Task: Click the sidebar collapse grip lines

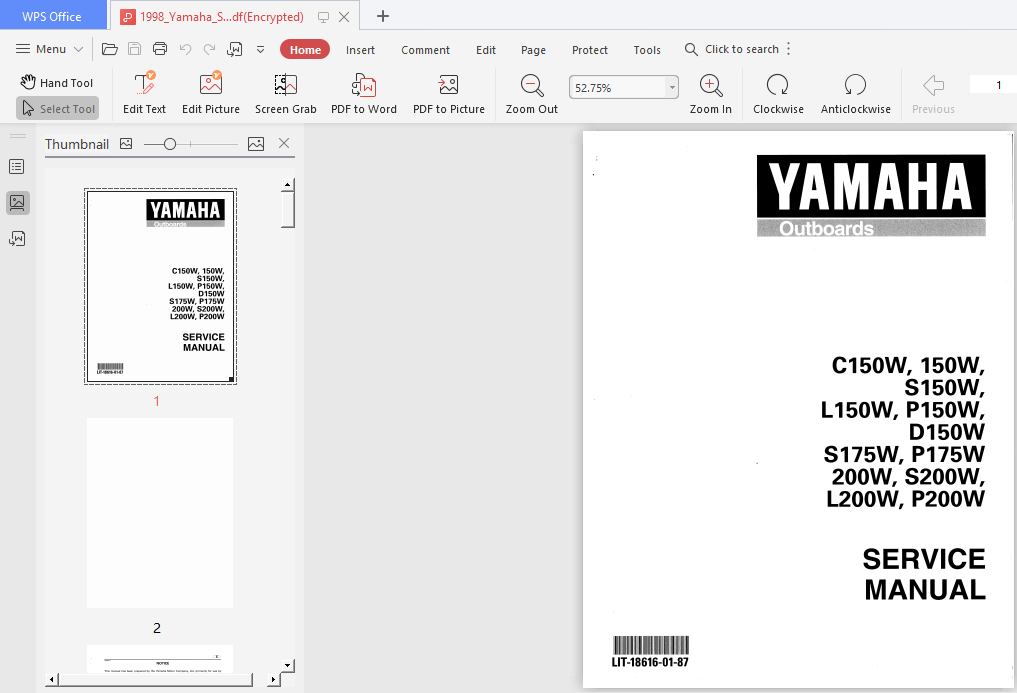Action: coord(18,136)
